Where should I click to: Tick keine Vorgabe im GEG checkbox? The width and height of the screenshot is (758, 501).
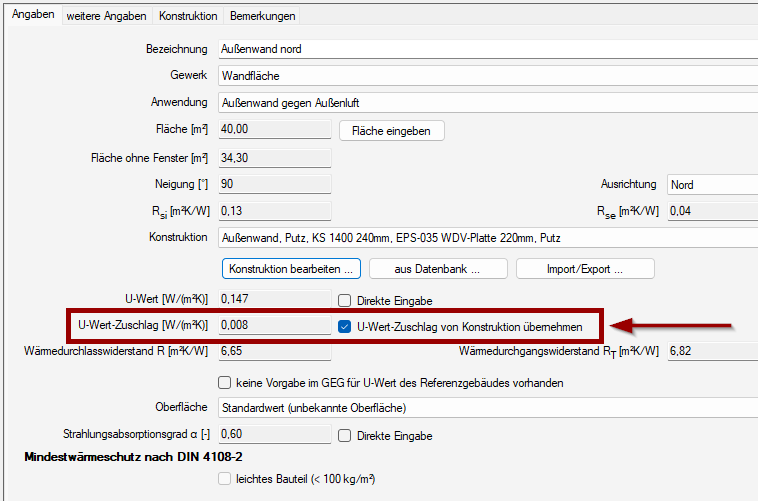(x=225, y=382)
